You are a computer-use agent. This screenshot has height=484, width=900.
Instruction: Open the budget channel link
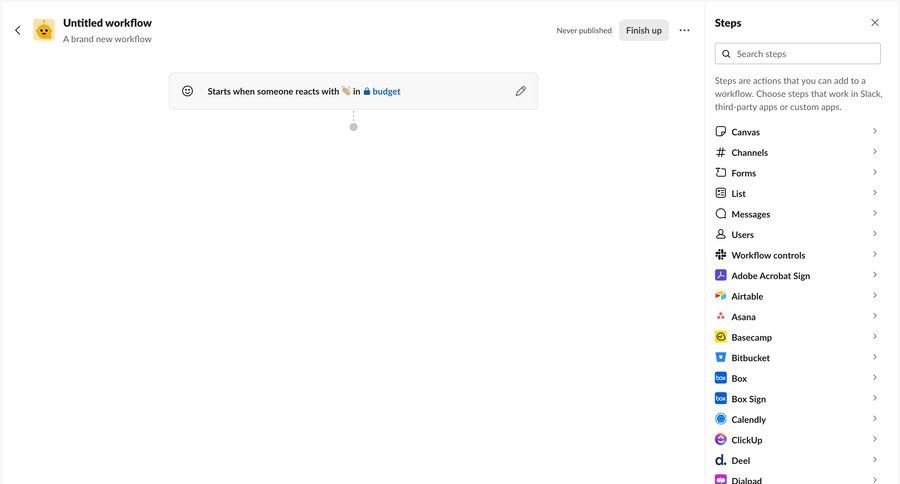(x=386, y=91)
